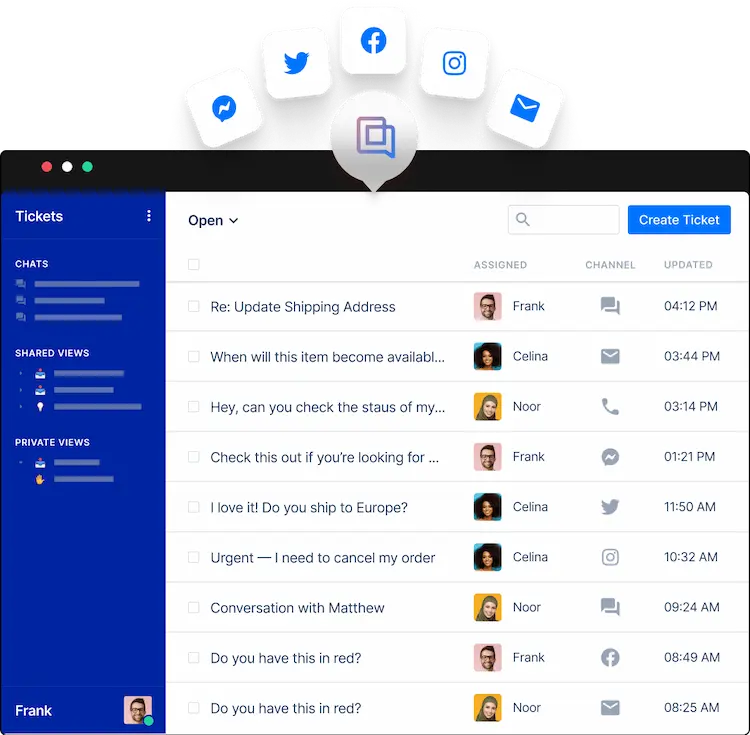
Task: Click first chat icon under CHATS
Action: coord(21,284)
